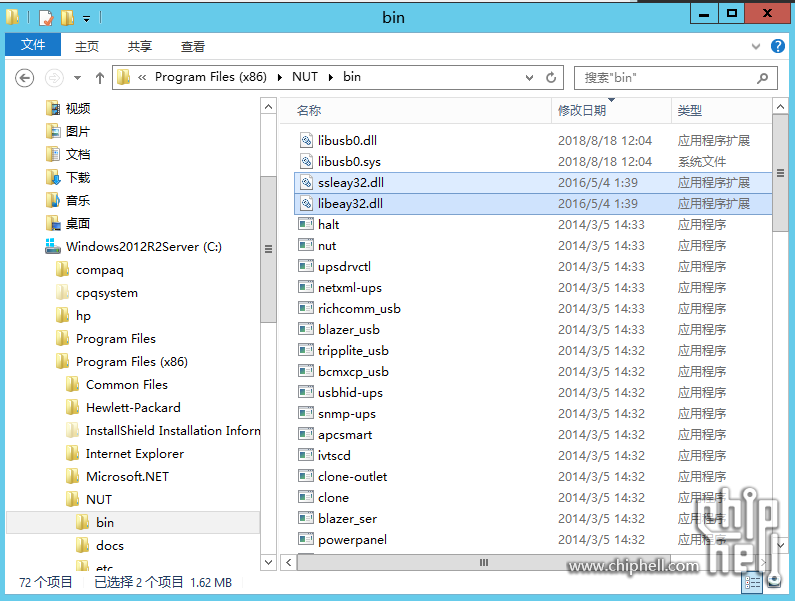Click the file list scroll up arrow
Screen dimensions: 795x601
click(x=780, y=107)
